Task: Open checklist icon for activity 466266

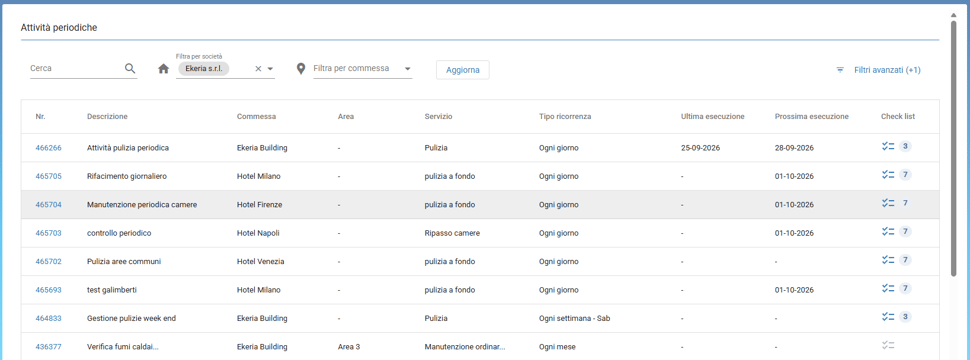Action: coord(888,147)
